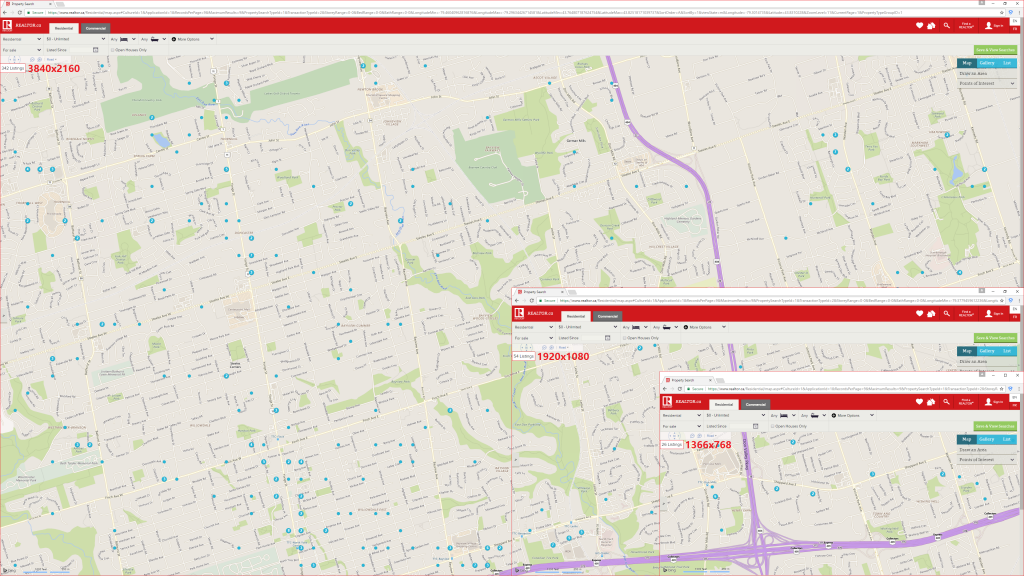This screenshot has width=1024, height=576.
Task: Reload the page in front small browser window
Action: (x=680, y=389)
